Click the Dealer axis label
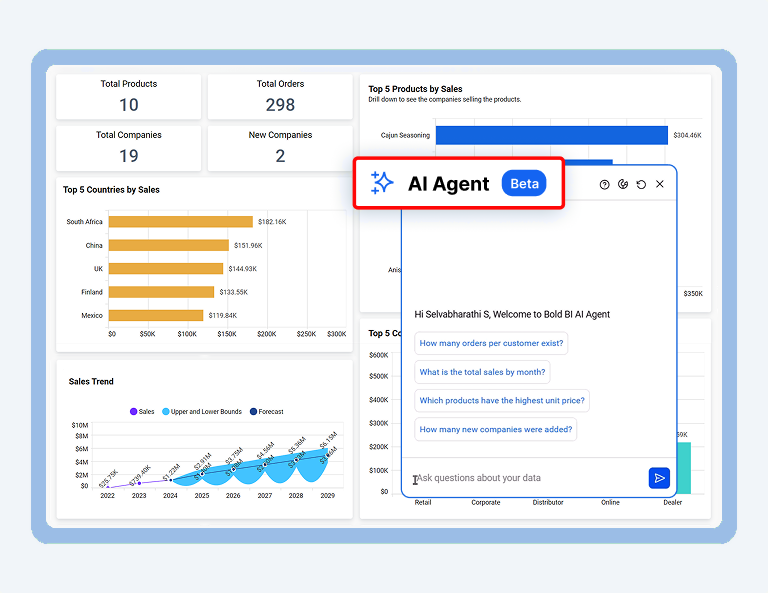This screenshot has width=768, height=593. (672, 502)
